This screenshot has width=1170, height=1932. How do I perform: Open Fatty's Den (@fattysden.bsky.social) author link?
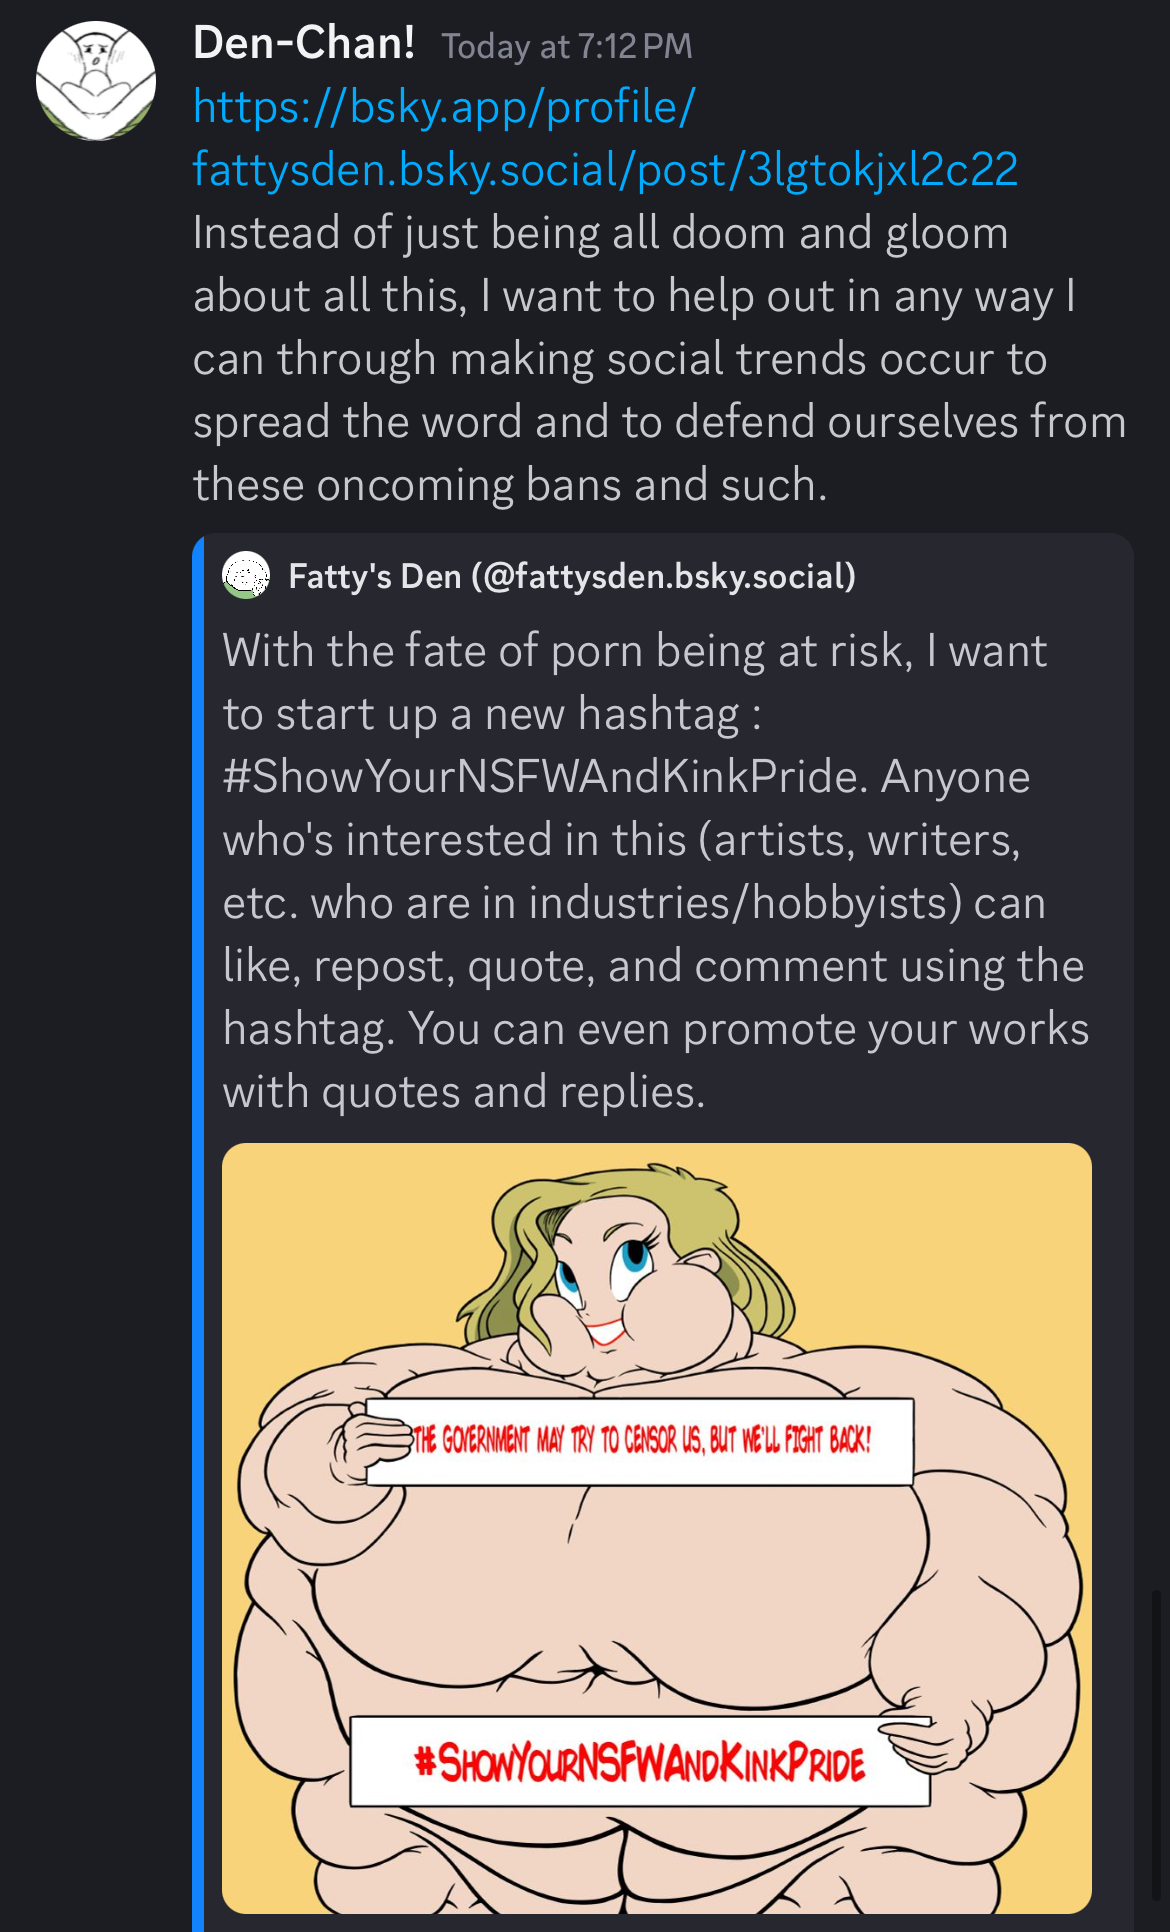coord(572,577)
